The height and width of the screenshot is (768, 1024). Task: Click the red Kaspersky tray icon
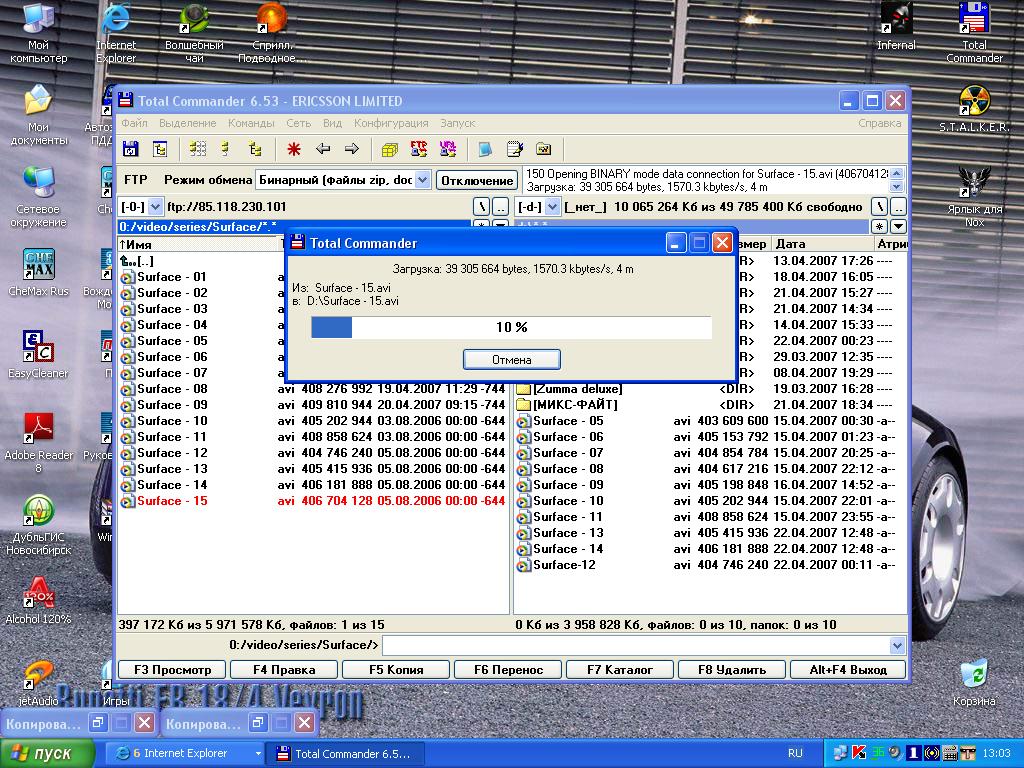pos(859,753)
